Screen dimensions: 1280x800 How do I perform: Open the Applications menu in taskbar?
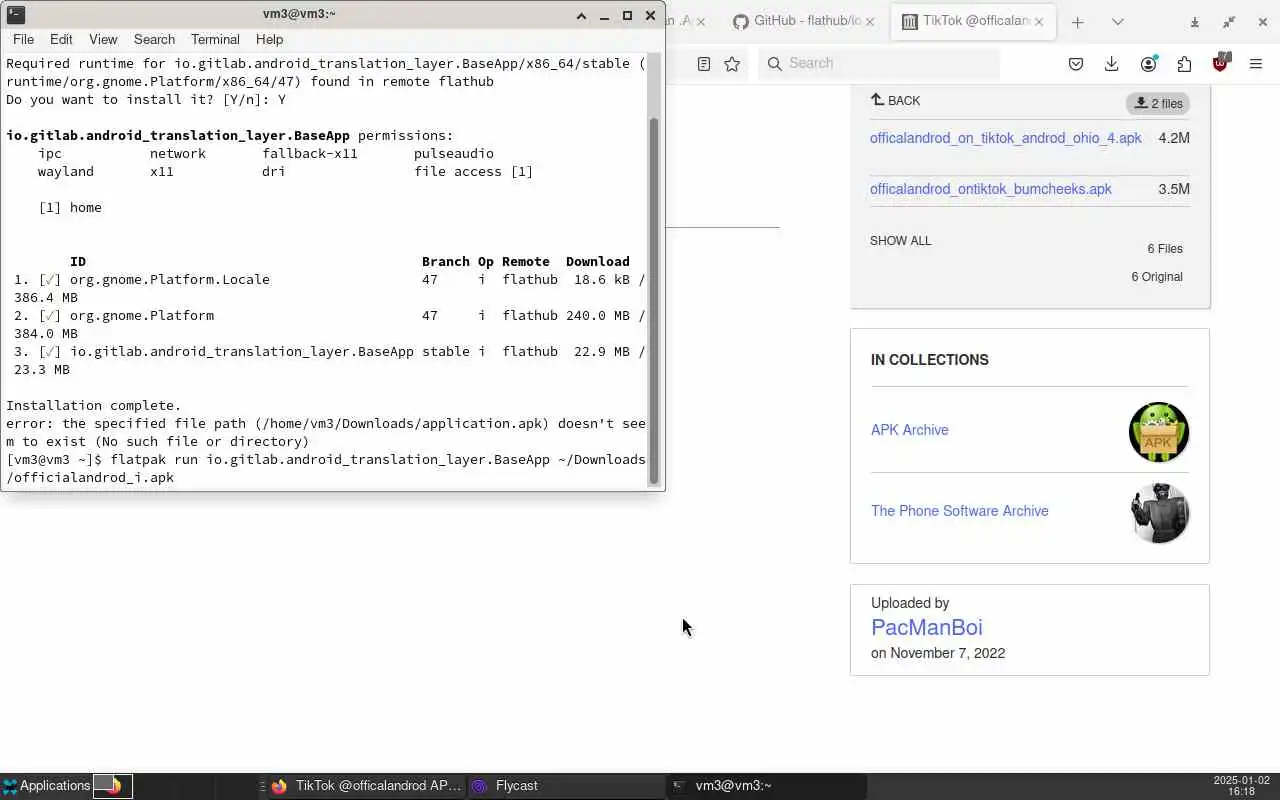[46, 786]
